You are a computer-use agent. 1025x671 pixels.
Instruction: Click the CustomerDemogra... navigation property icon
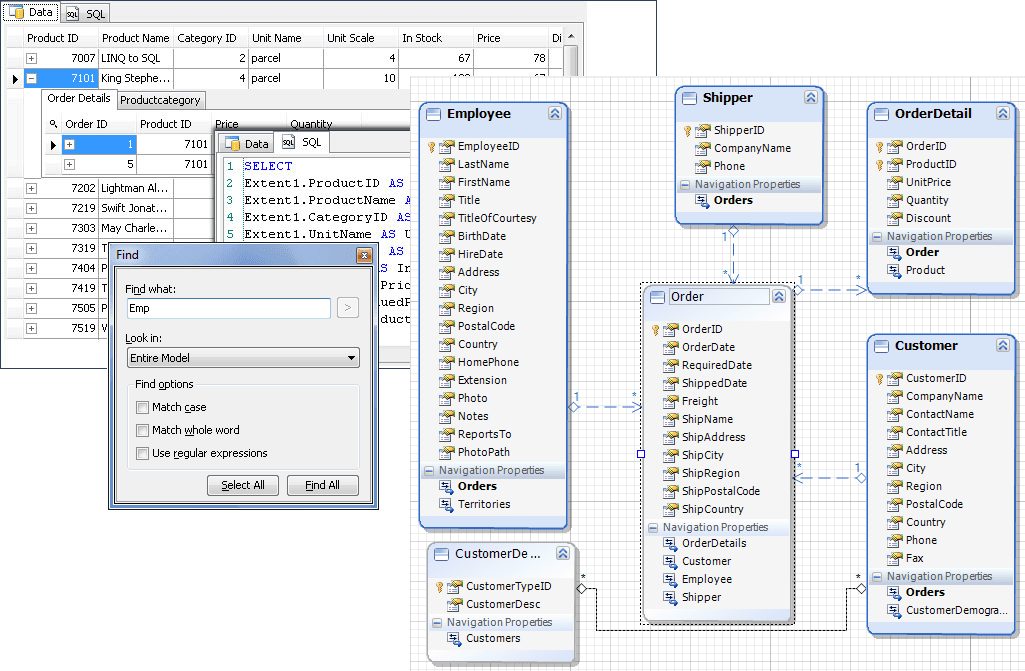(x=894, y=610)
